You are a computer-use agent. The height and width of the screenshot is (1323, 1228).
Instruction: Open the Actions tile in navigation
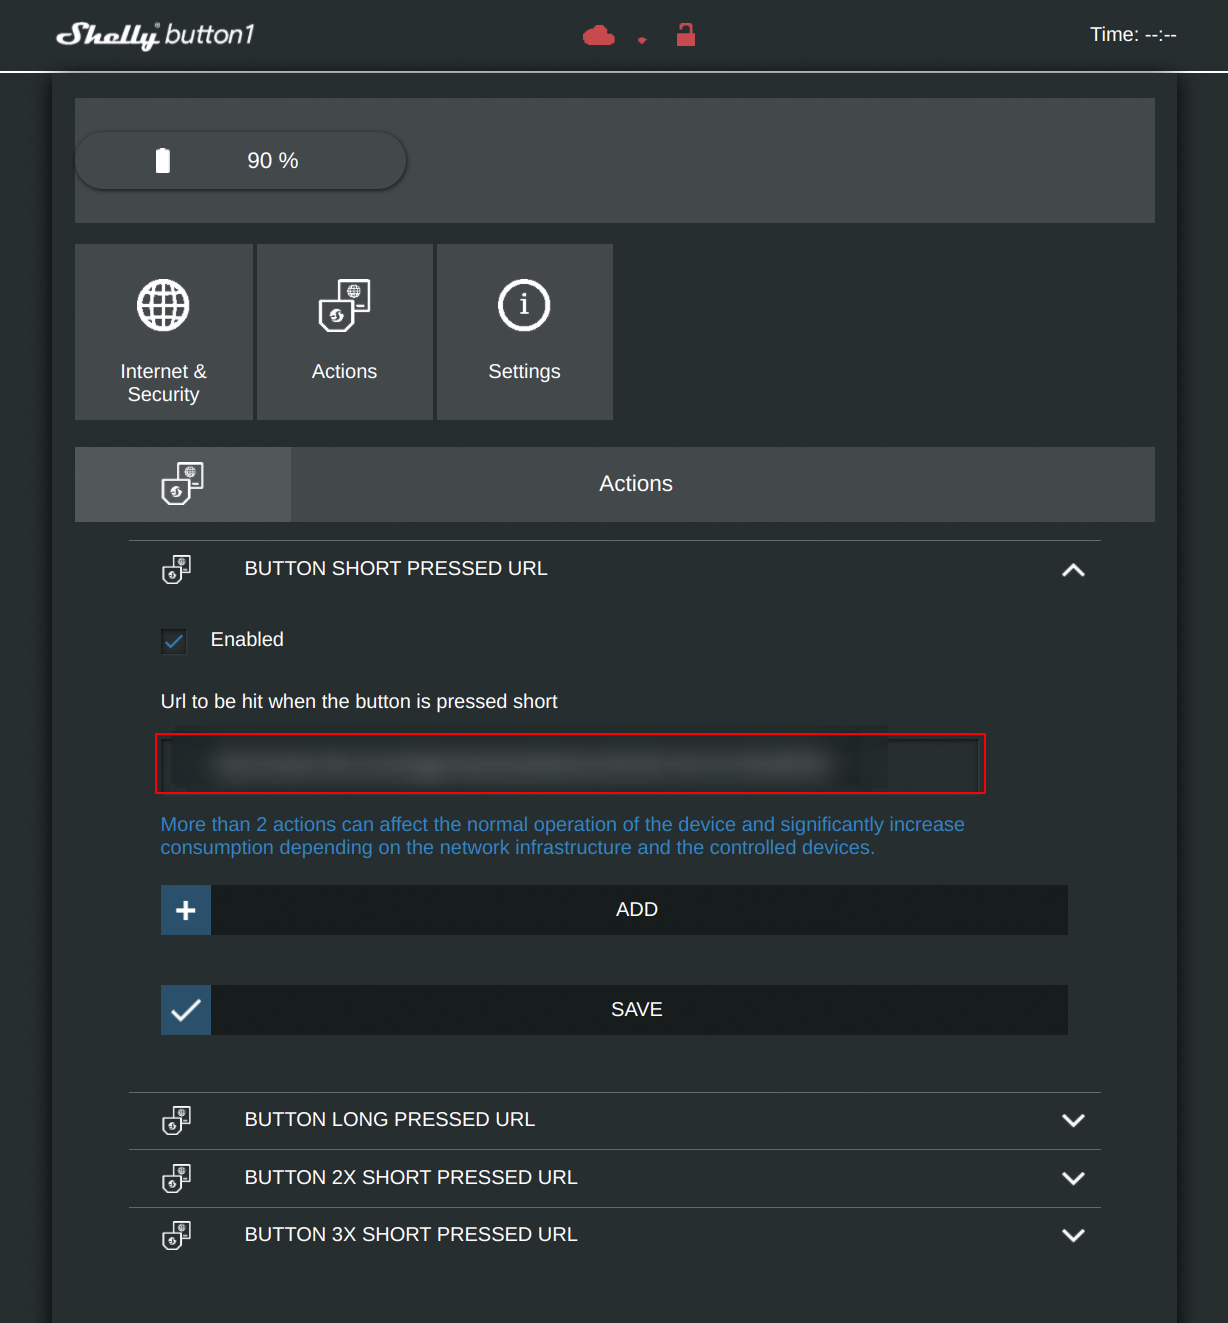(344, 332)
